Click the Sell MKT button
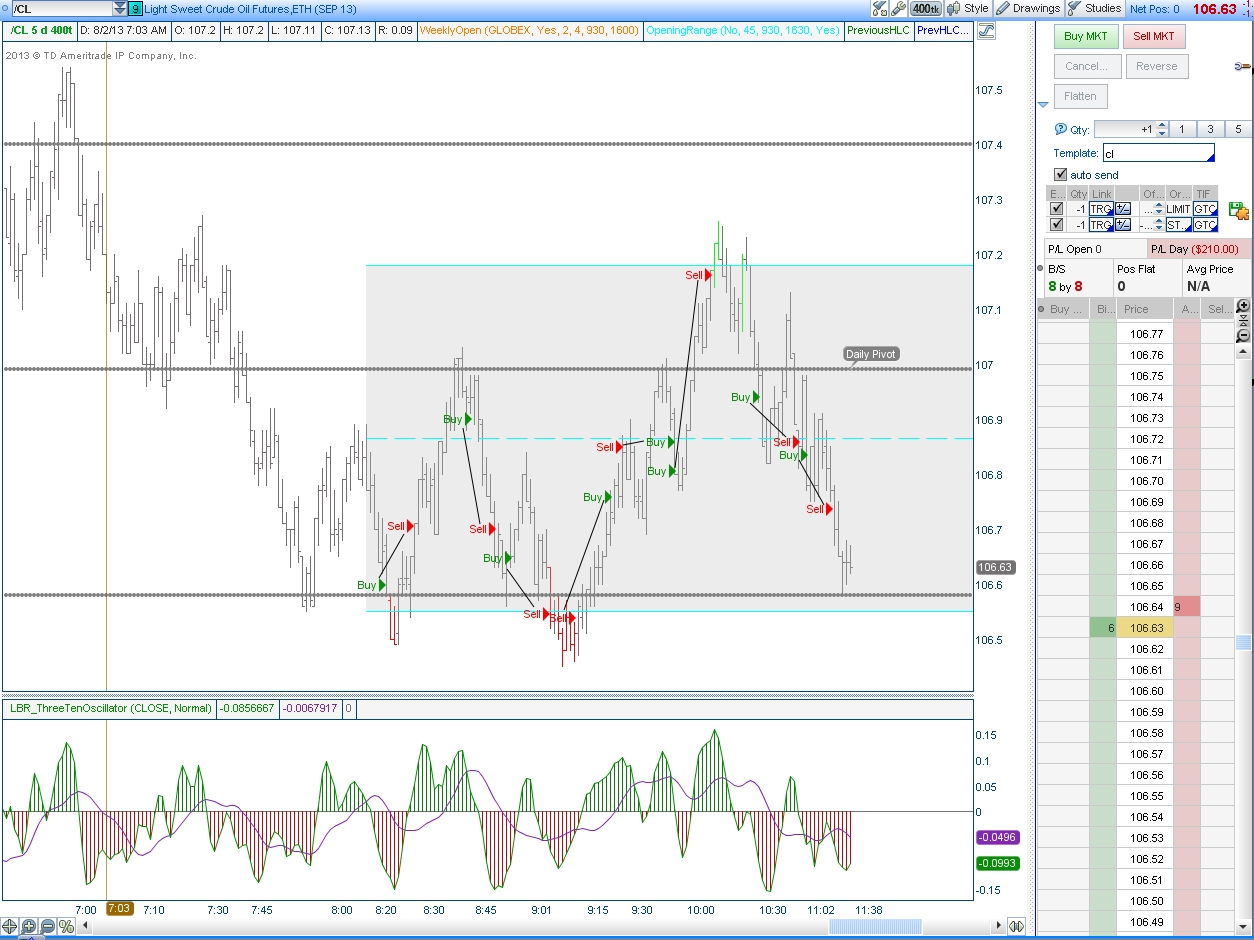Viewport: 1254px width, 940px height. click(x=1154, y=37)
